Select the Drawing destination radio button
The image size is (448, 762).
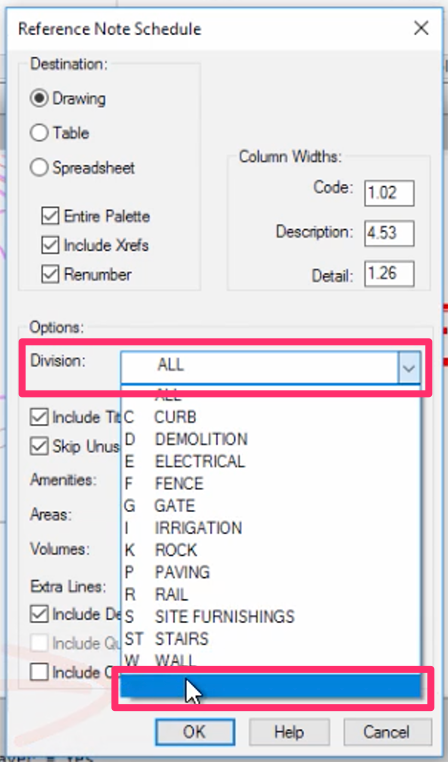tap(39, 98)
